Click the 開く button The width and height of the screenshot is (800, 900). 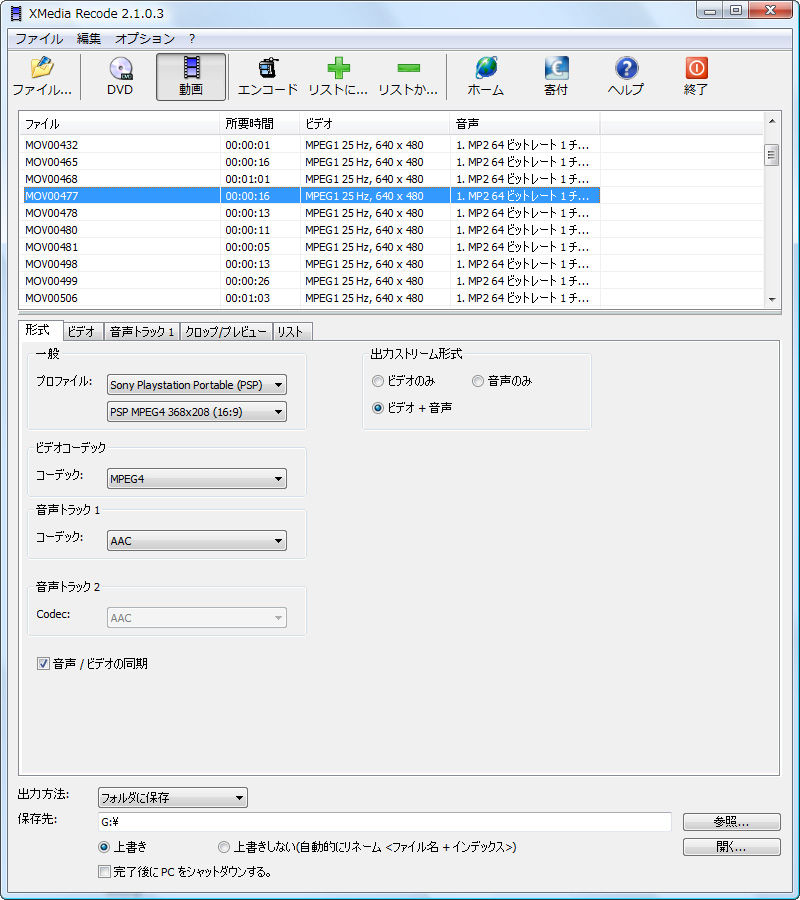tap(731, 847)
